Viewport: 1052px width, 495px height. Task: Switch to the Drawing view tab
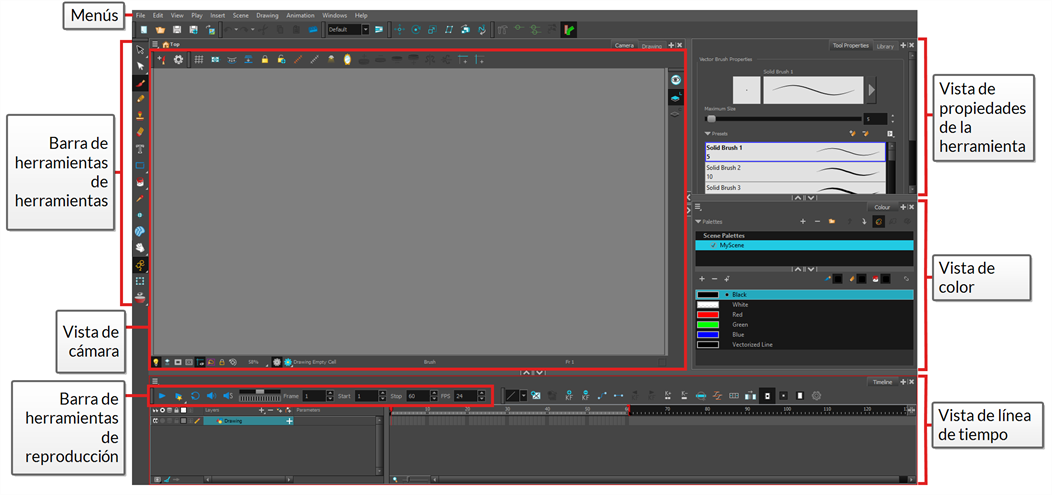651,46
